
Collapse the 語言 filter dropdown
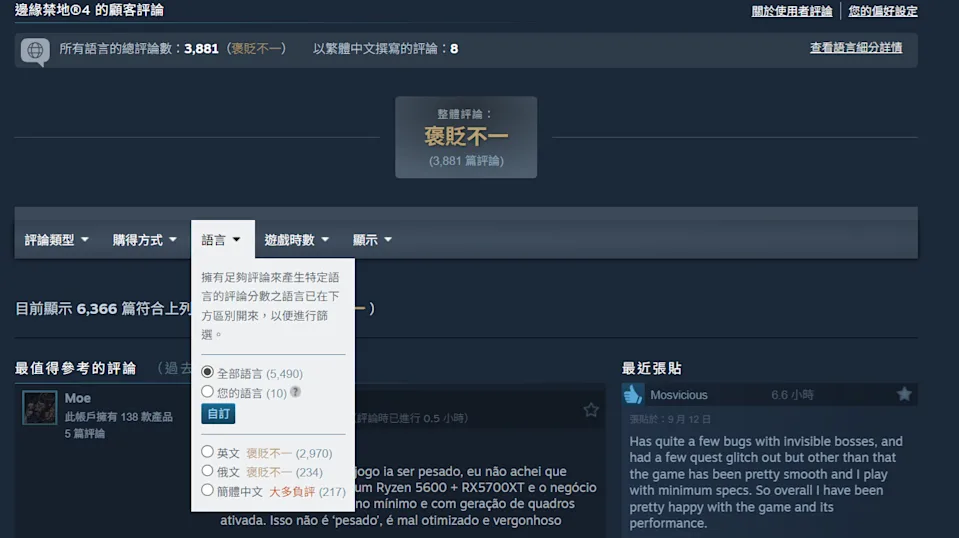click(221, 240)
